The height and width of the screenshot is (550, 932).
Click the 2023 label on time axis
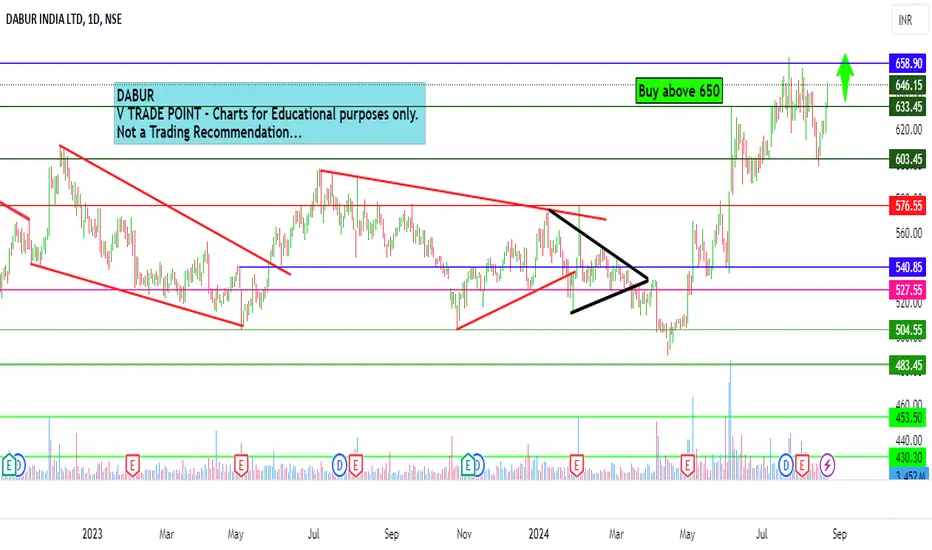[x=92, y=534]
